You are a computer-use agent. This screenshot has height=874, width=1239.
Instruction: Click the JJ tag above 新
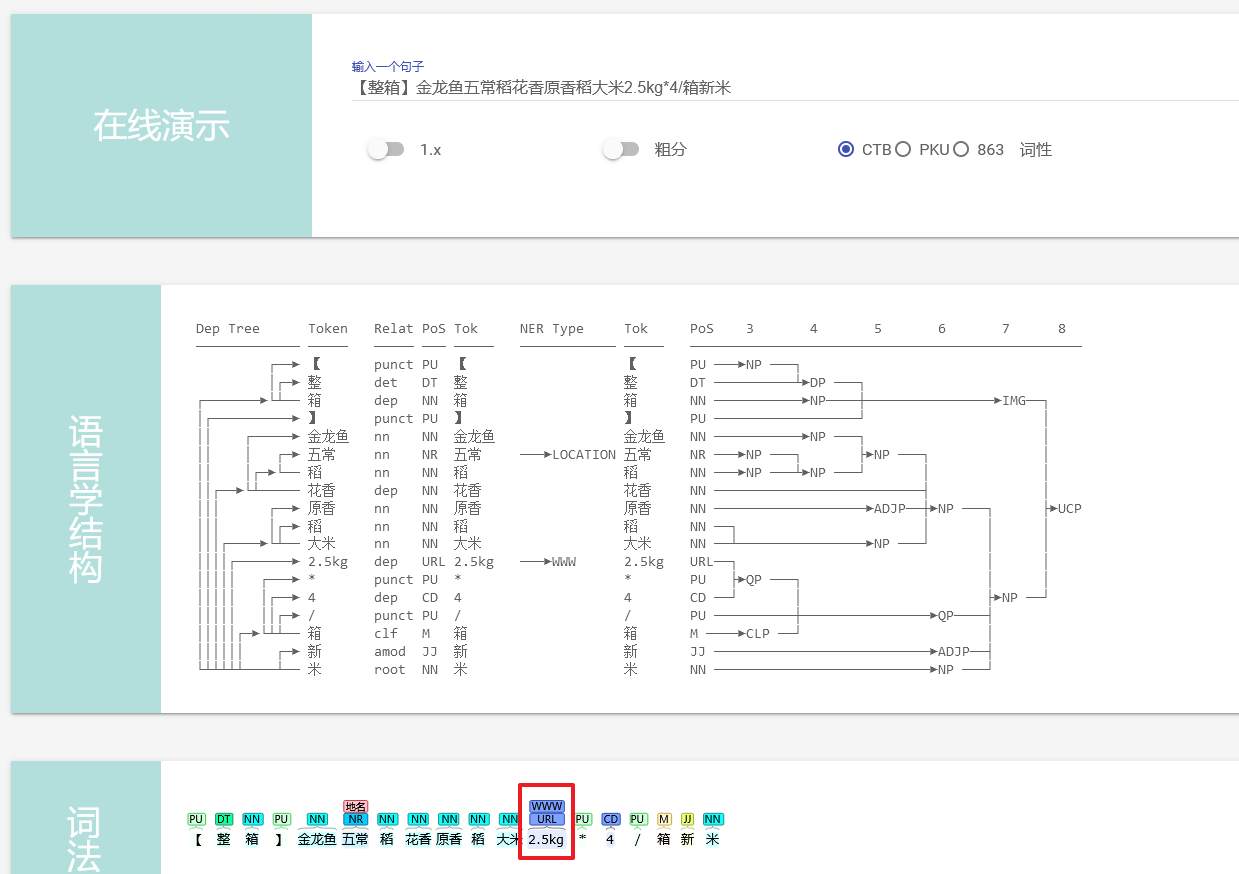pyautogui.click(x=688, y=818)
